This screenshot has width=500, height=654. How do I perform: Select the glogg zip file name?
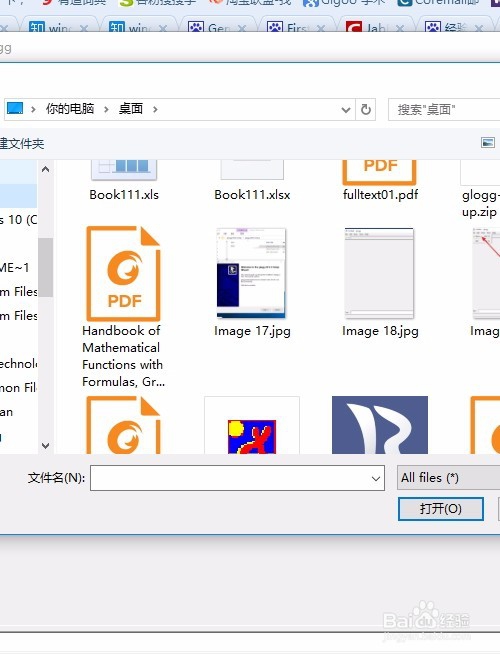coord(480,204)
